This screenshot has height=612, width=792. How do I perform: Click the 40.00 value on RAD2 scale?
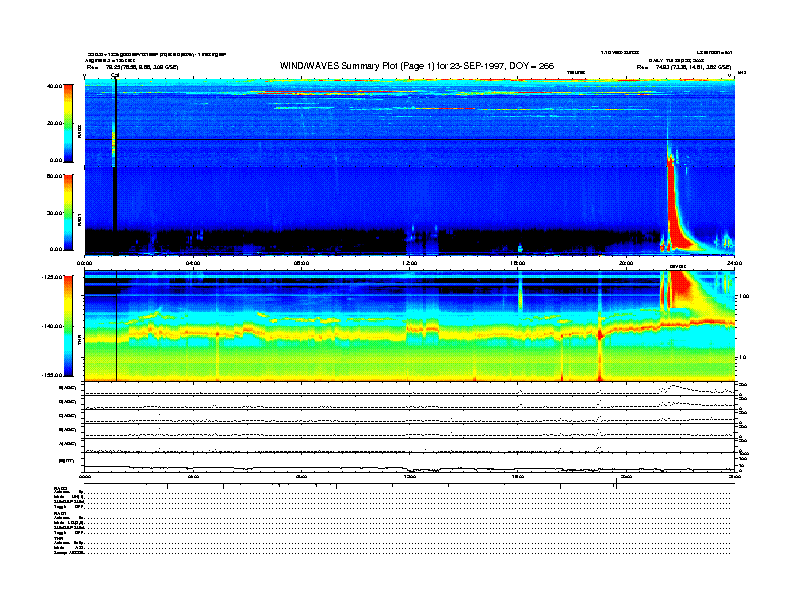pyautogui.click(x=54, y=86)
